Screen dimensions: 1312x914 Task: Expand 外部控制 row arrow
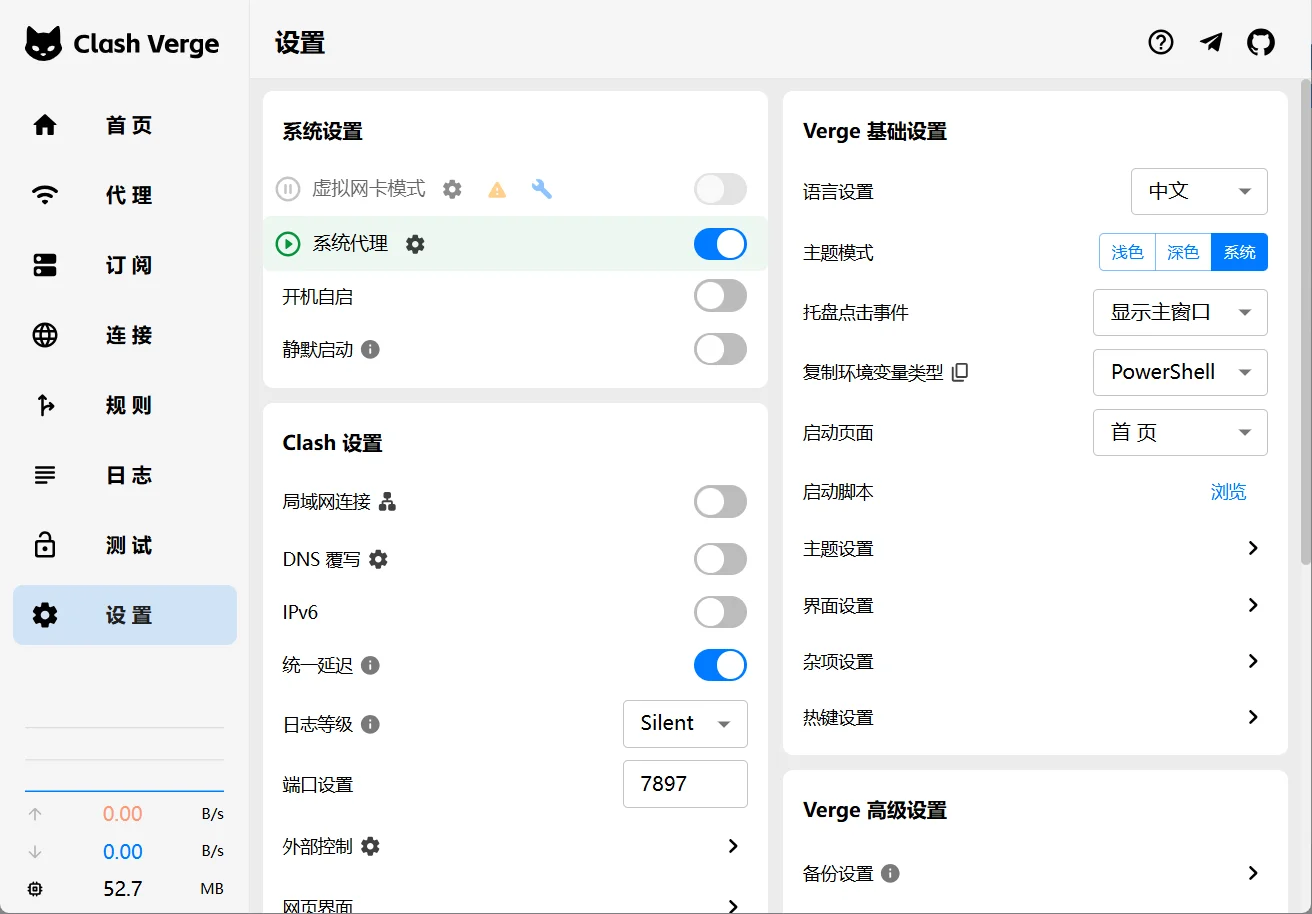733,846
